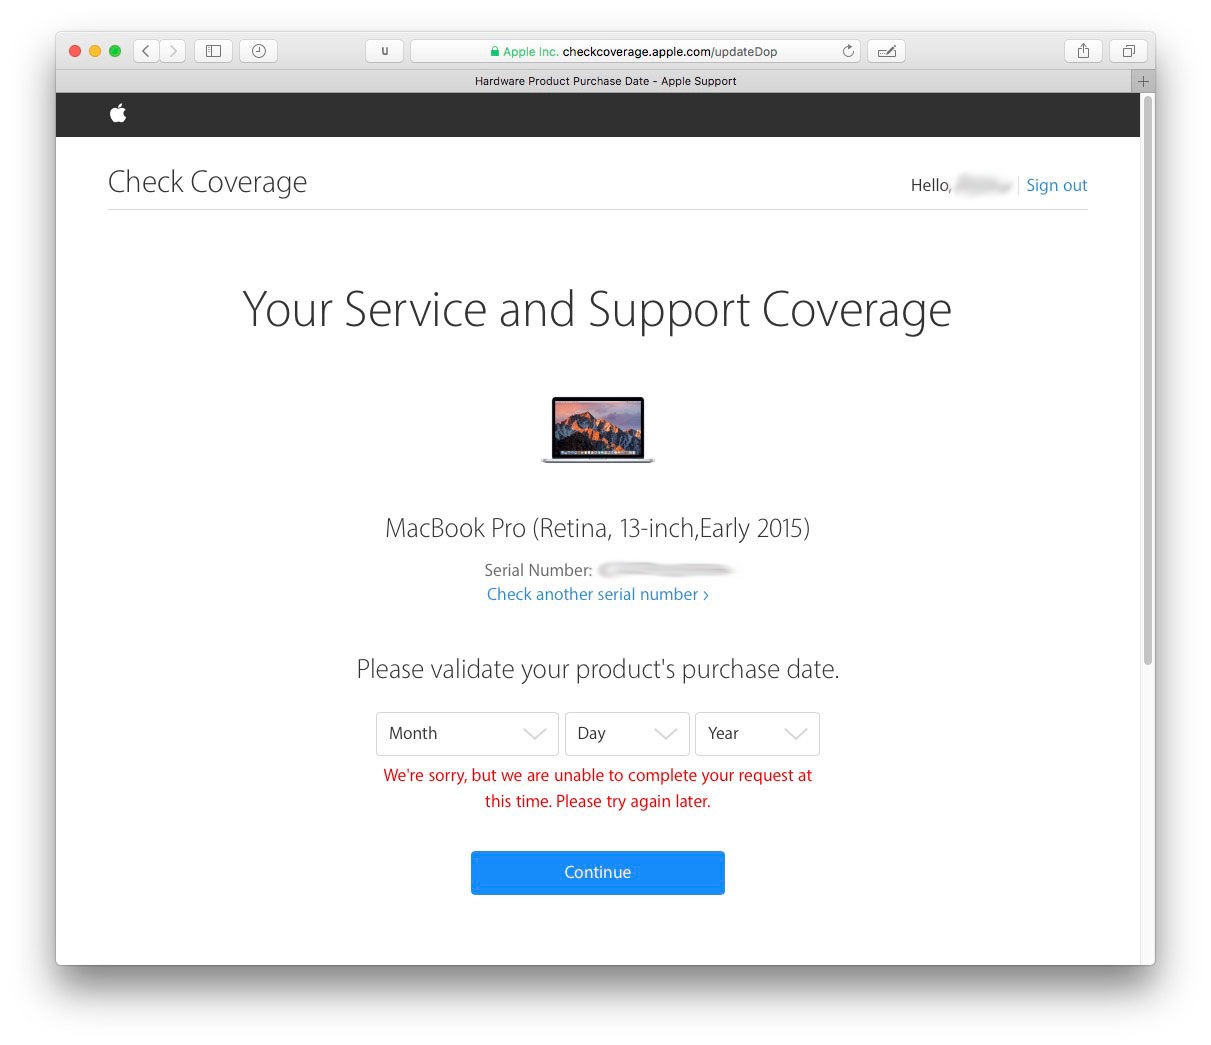Go back with Safari's back arrow
Image resolution: width=1211 pixels, height=1045 pixels.
click(x=146, y=51)
